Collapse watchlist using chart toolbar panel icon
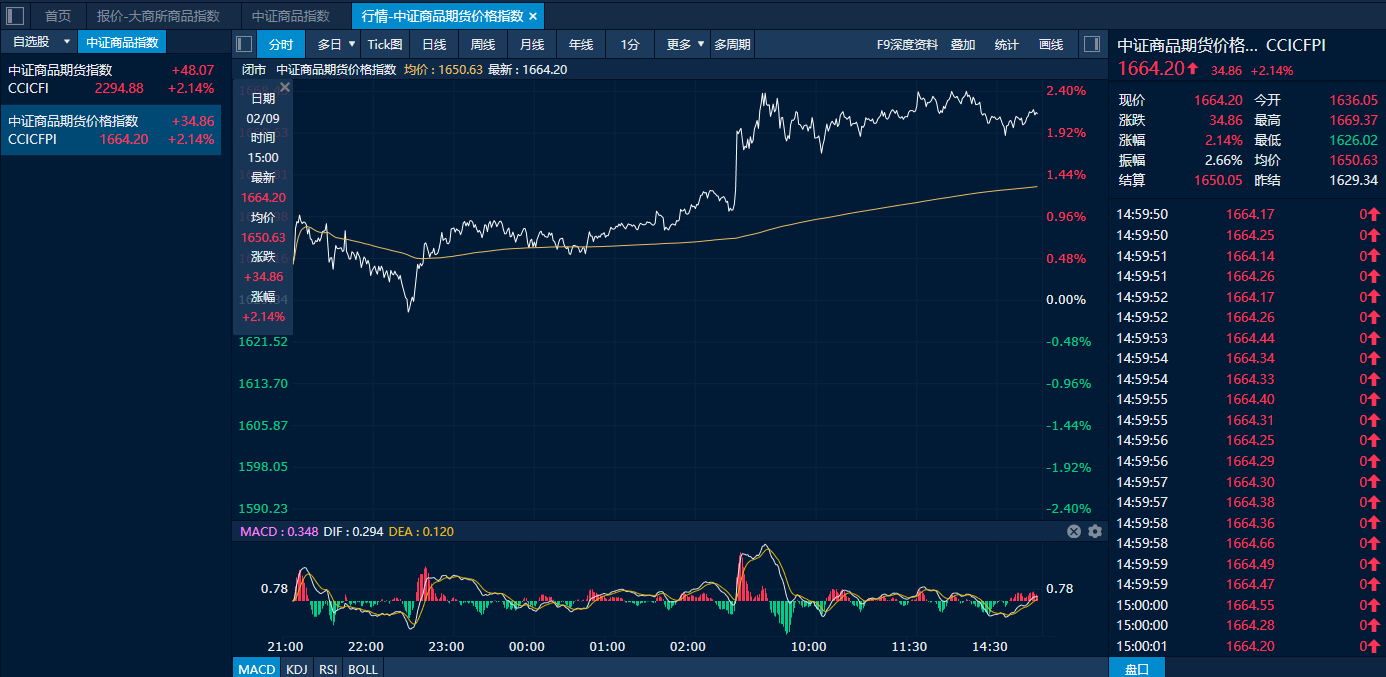1386x677 pixels. [x=243, y=44]
